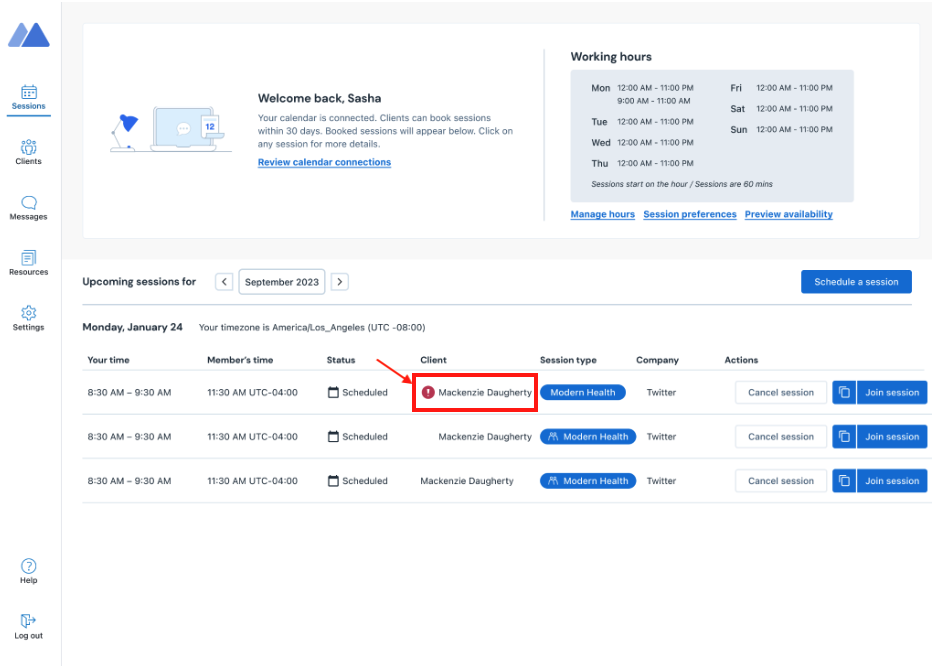This screenshot has width=933, height=666.
Task: Open Settings gear in sidebar
Action: pyautogui.click(x=29, y=317)
